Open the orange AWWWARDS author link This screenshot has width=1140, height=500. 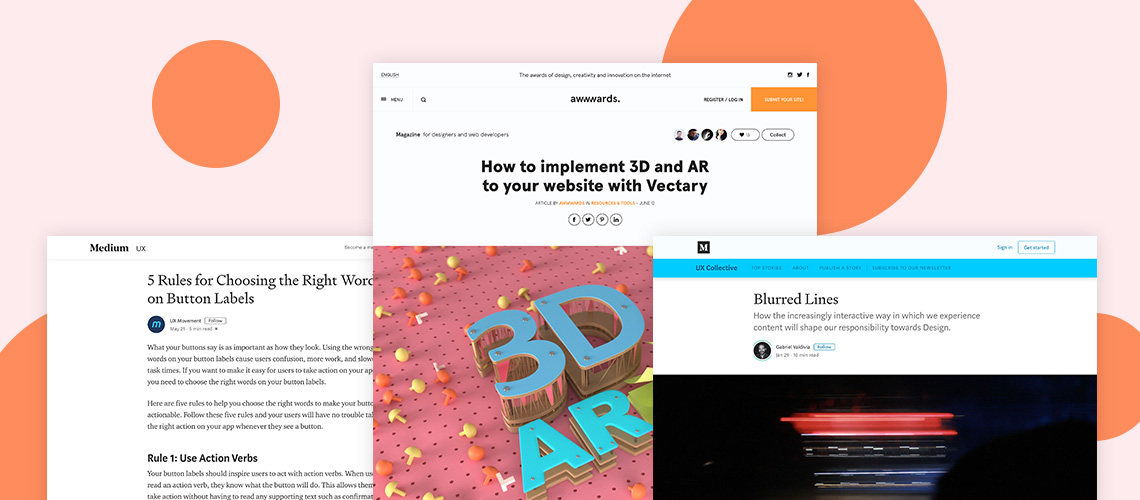click(572, 203)
